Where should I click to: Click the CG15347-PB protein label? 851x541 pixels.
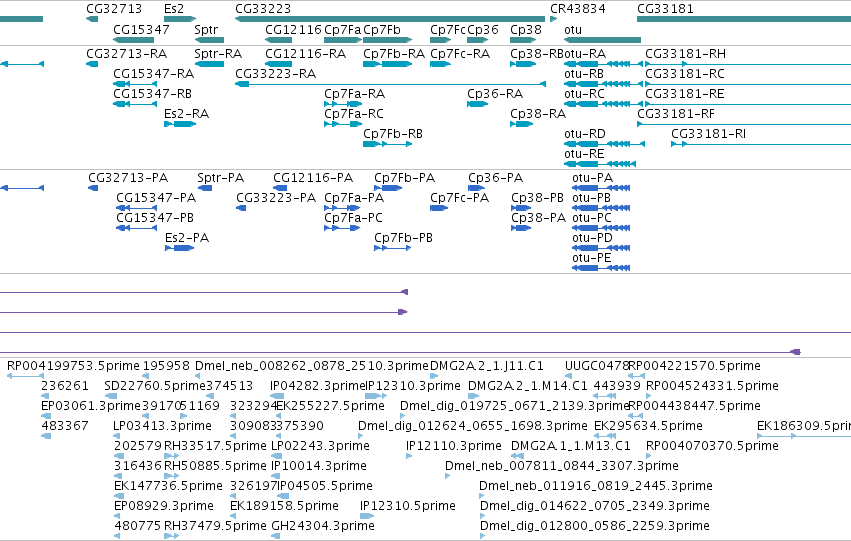(x=155, y=218)
